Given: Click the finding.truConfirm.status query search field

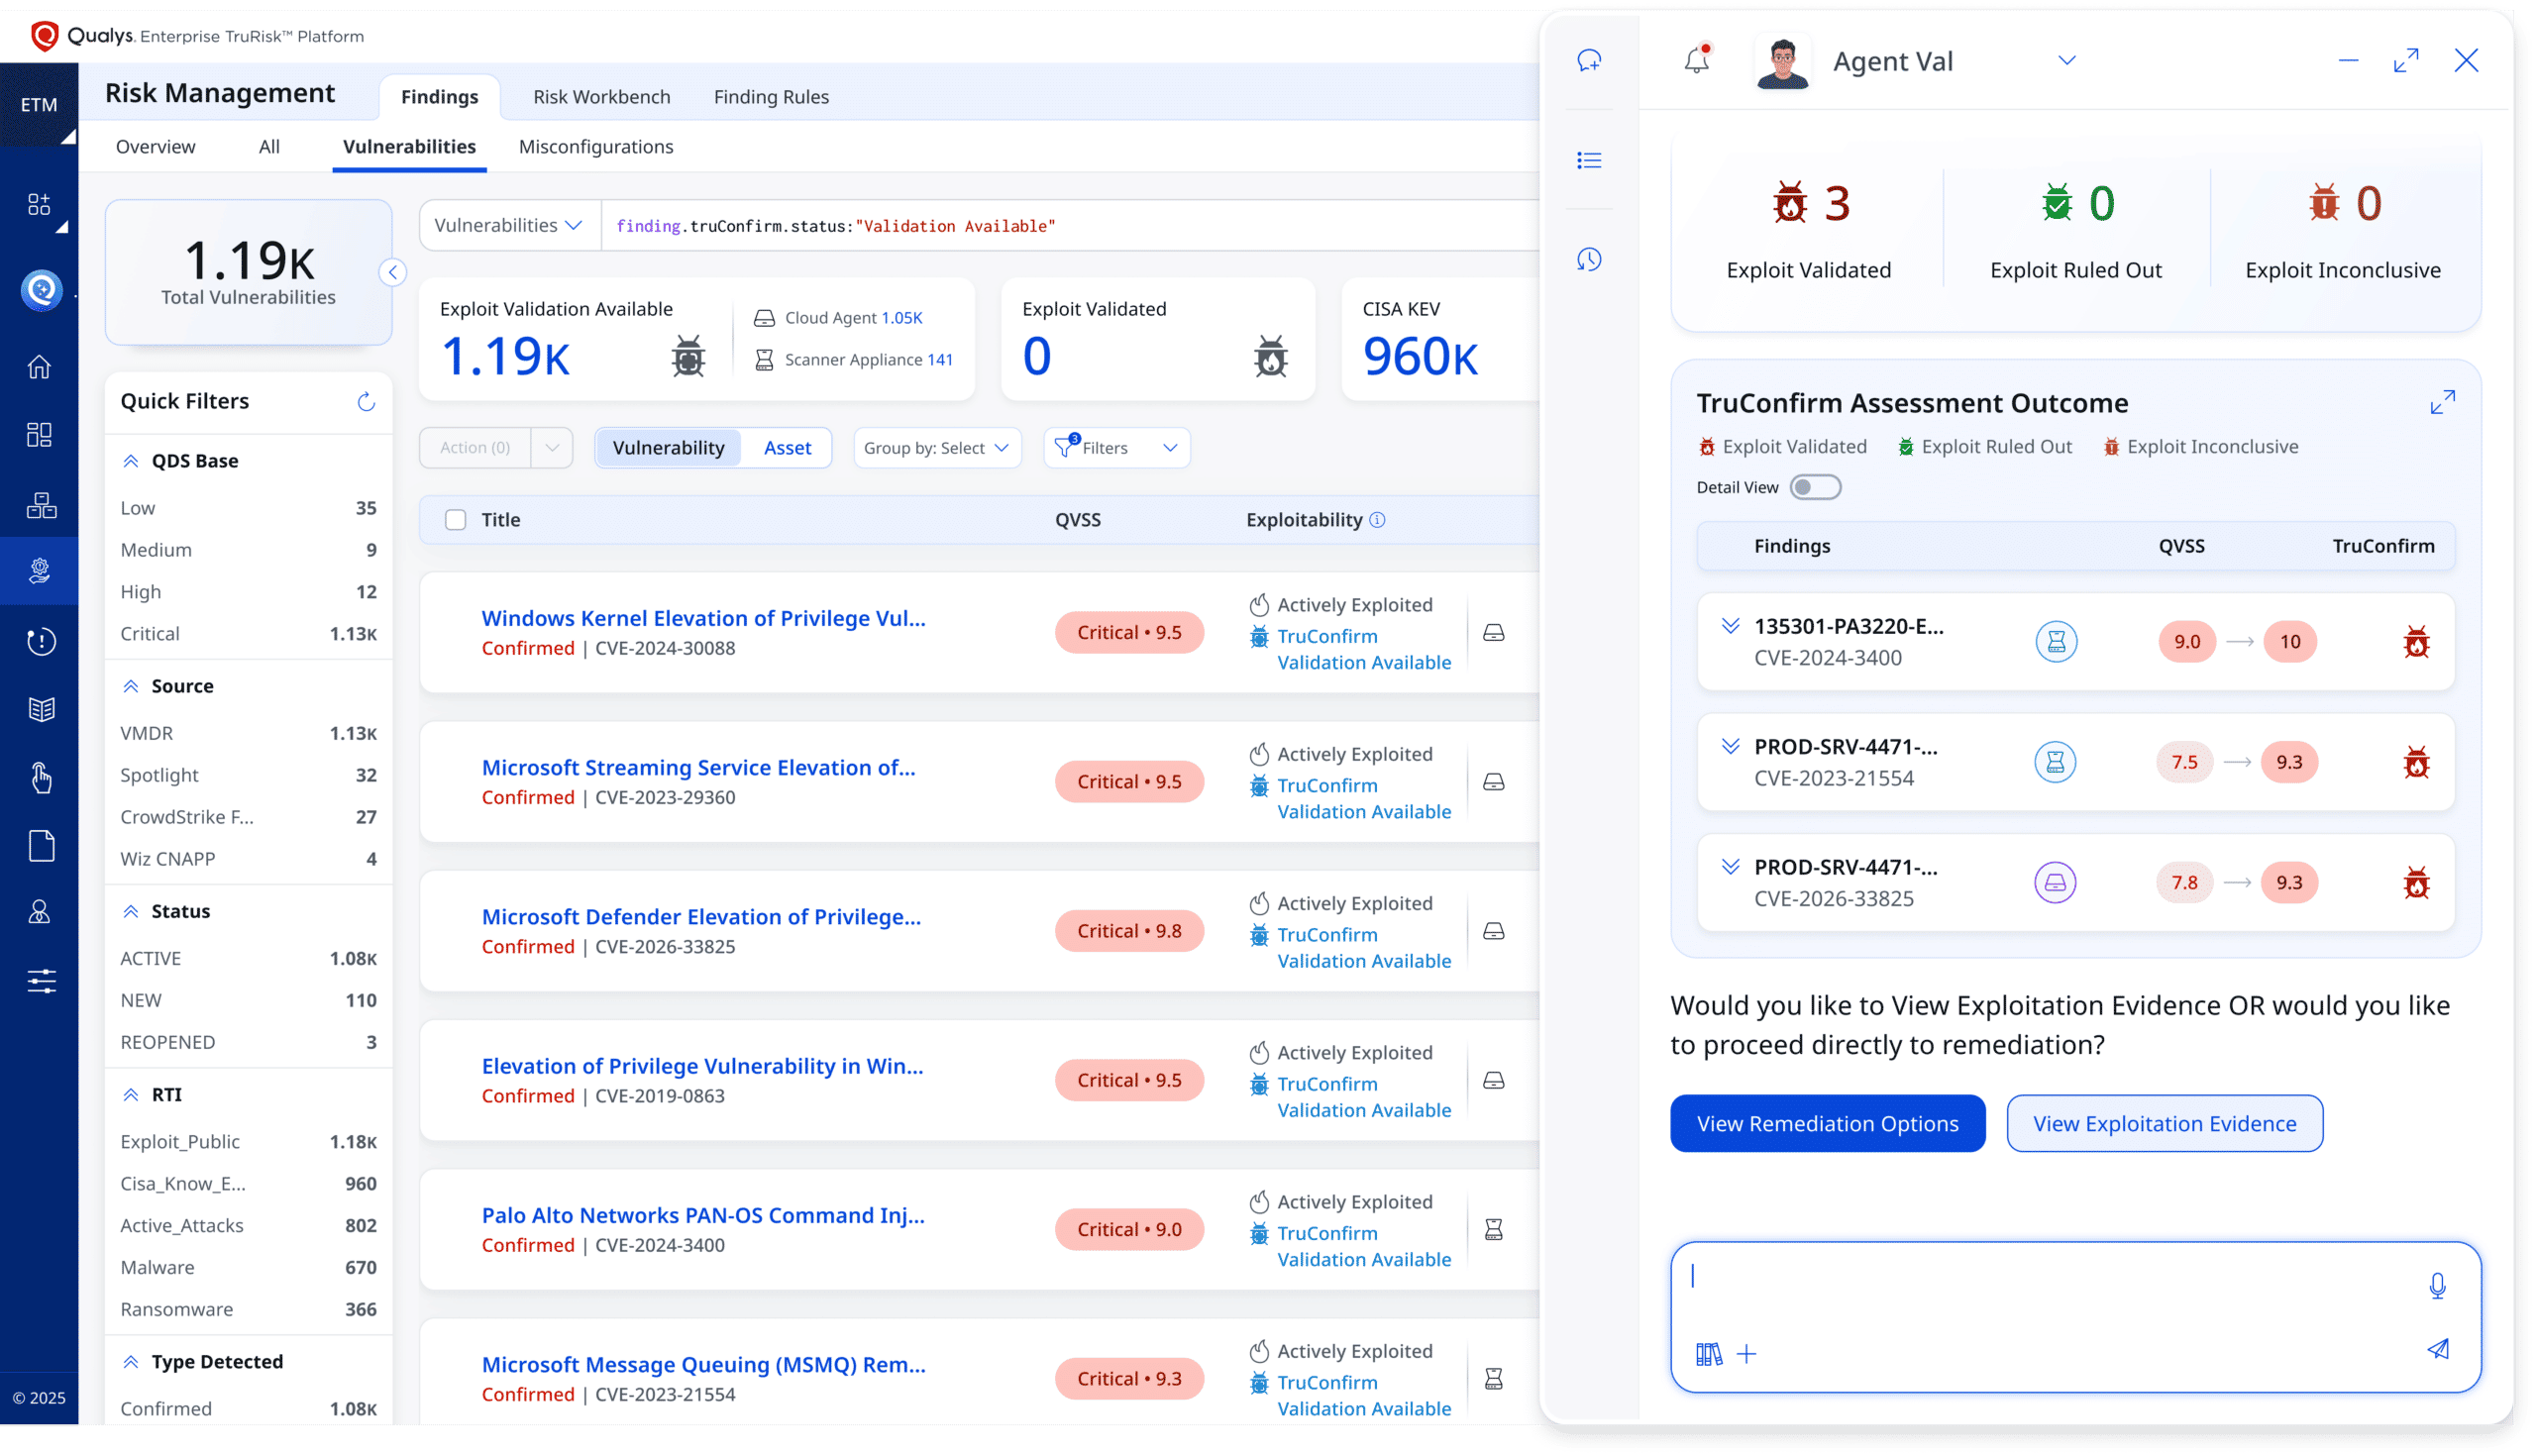Looking at the screenshot, I should coord(1070,226).
